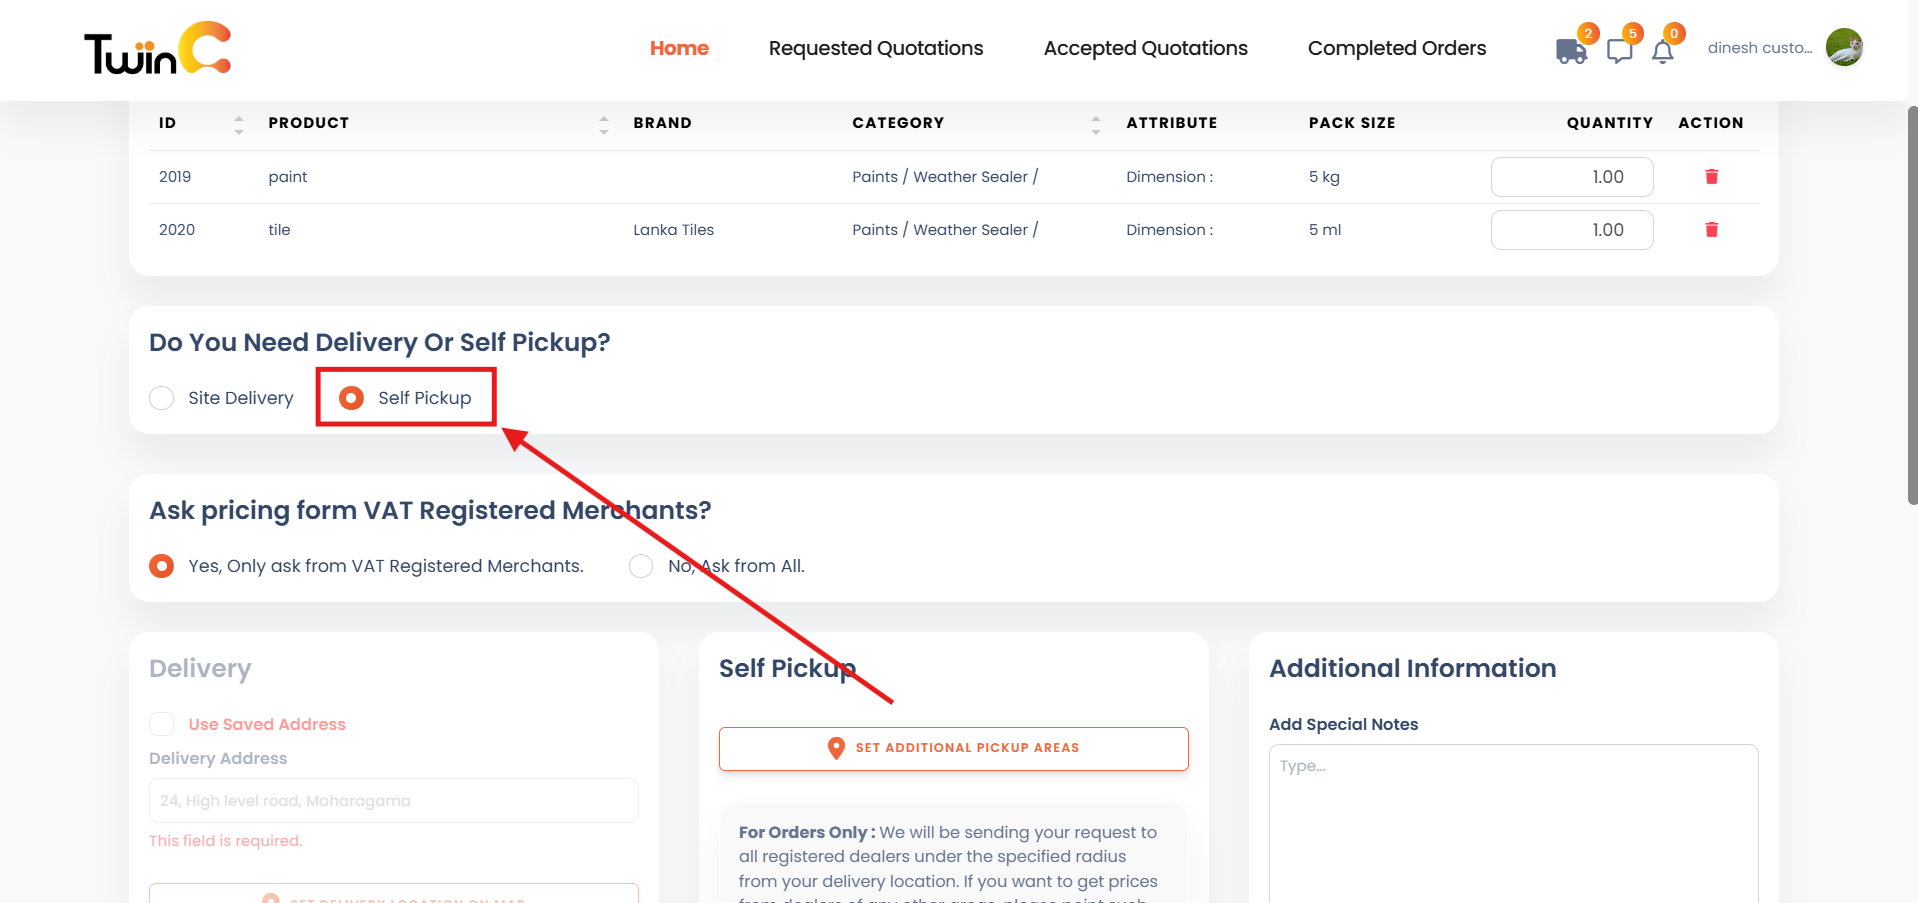Open the notifications bell icon
This screenshot has width=1918, height=903.
(1662, 52)
